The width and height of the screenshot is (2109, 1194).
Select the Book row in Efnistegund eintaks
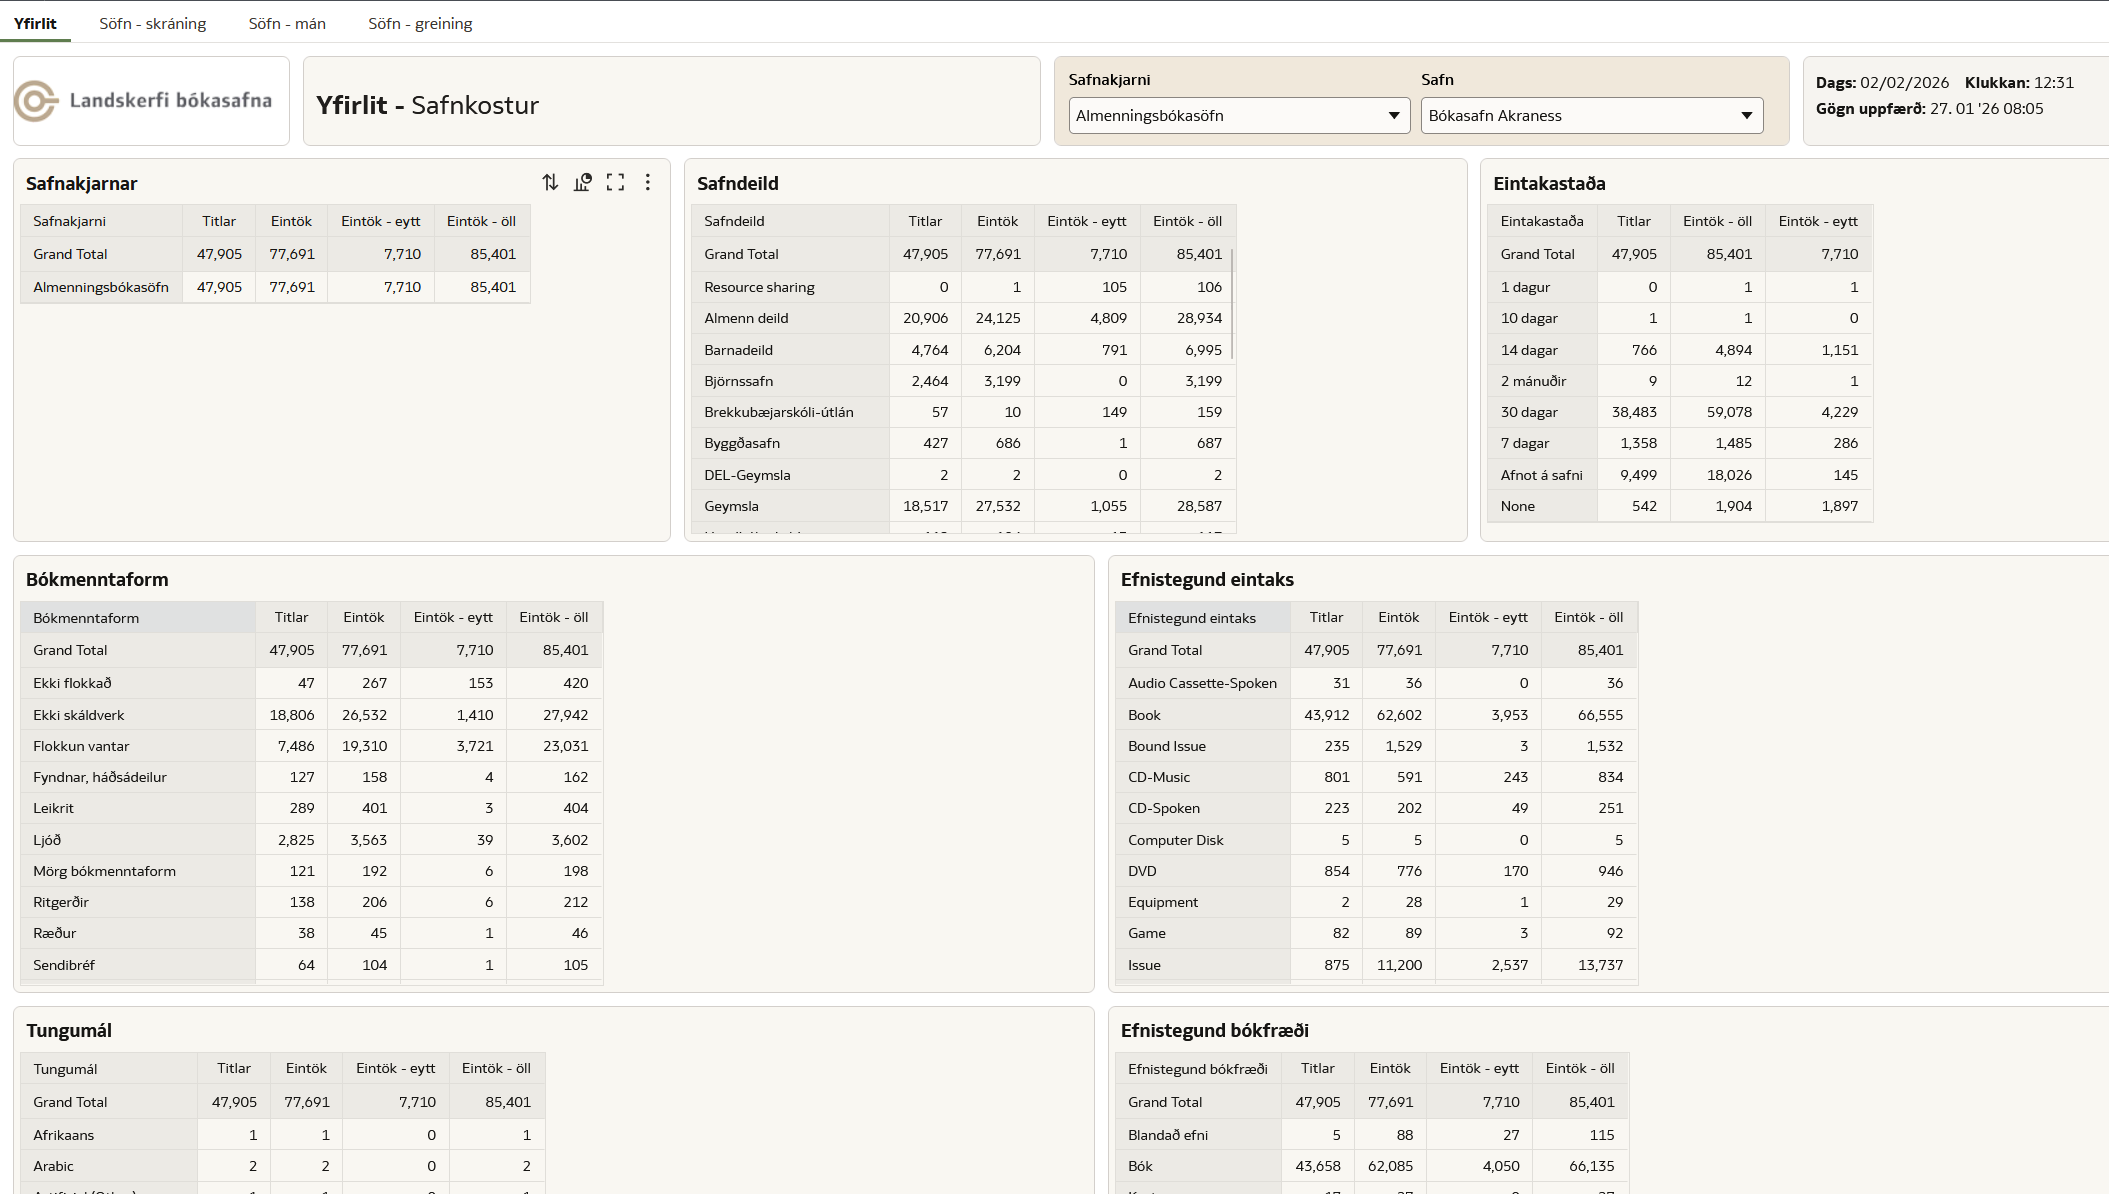(x=1144, y=715)
